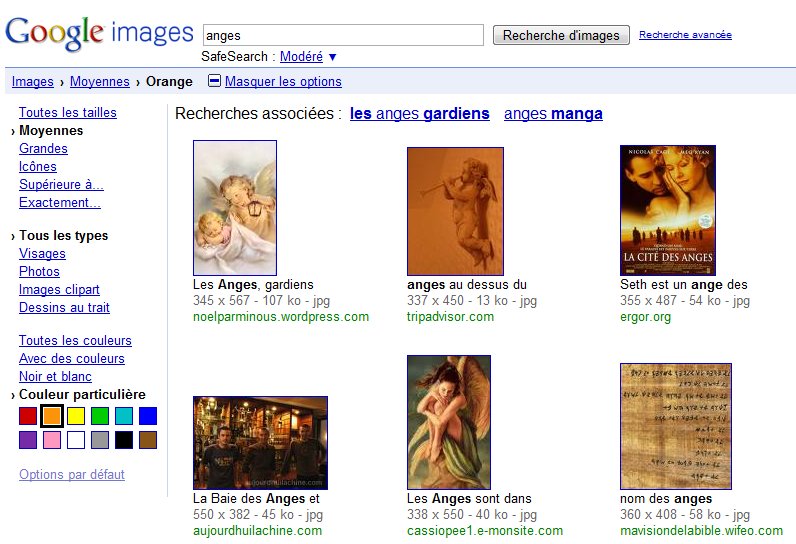
Task: Open Exactement... size option
Action: 59,202
